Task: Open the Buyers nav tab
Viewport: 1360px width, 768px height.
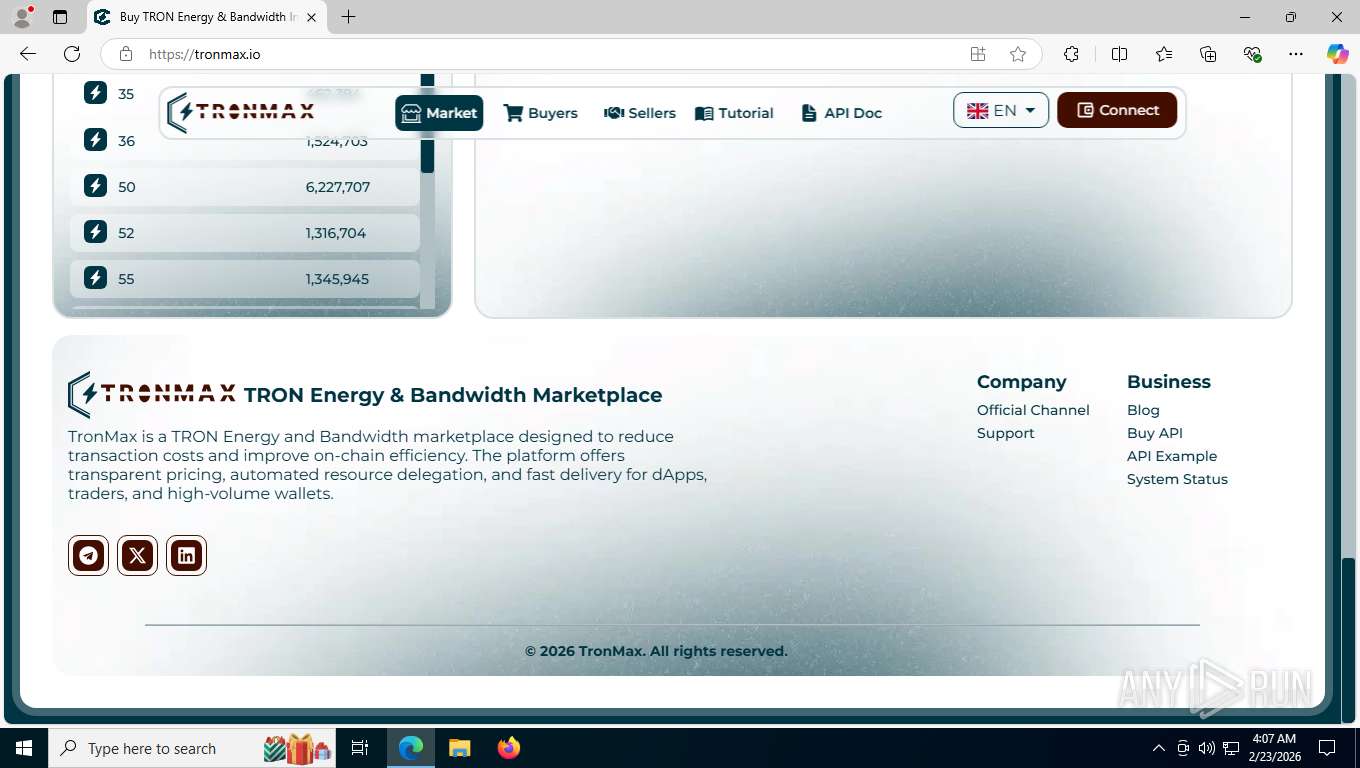Action: pyautogui.click(x=541, y=113)
